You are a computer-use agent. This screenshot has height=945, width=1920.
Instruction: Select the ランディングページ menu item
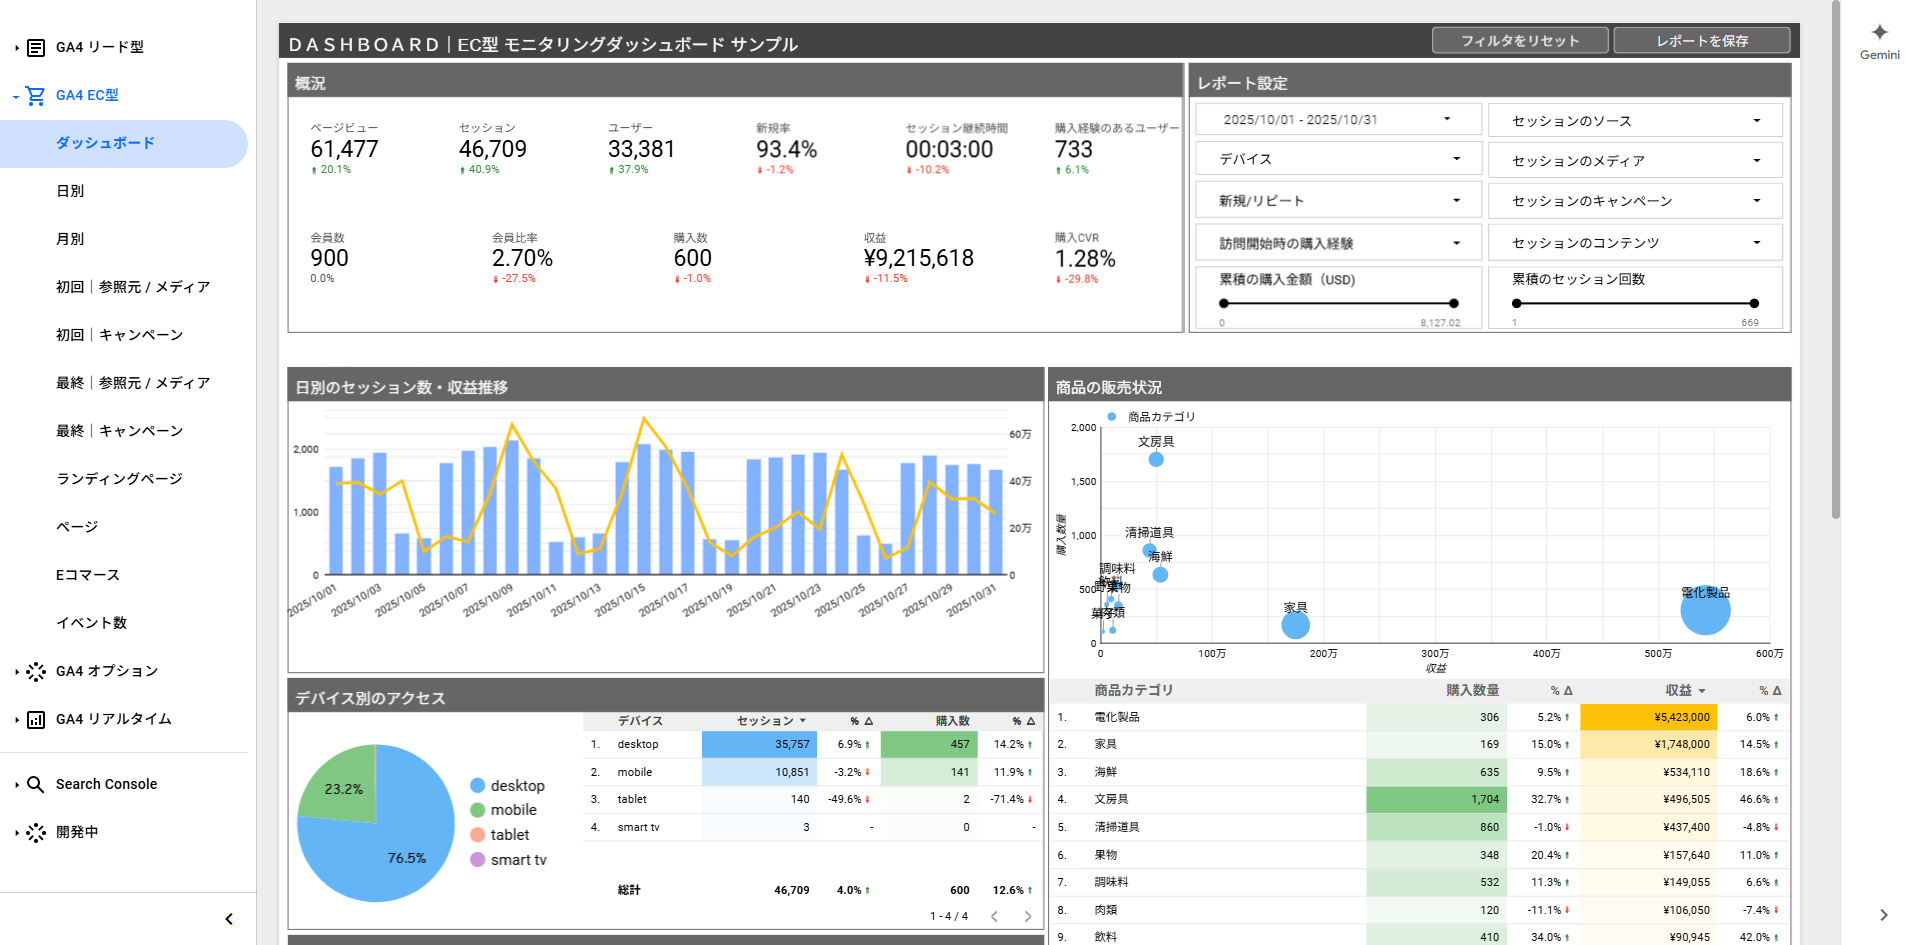coord(119,479)
